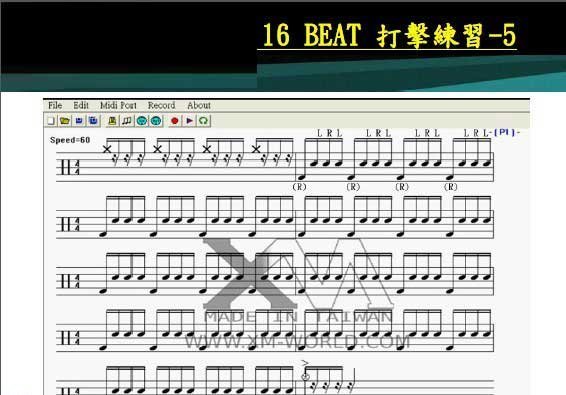The image size is (566, 395).
Task: Click the yellow metronome icon
Action: [x=112, y=121]
